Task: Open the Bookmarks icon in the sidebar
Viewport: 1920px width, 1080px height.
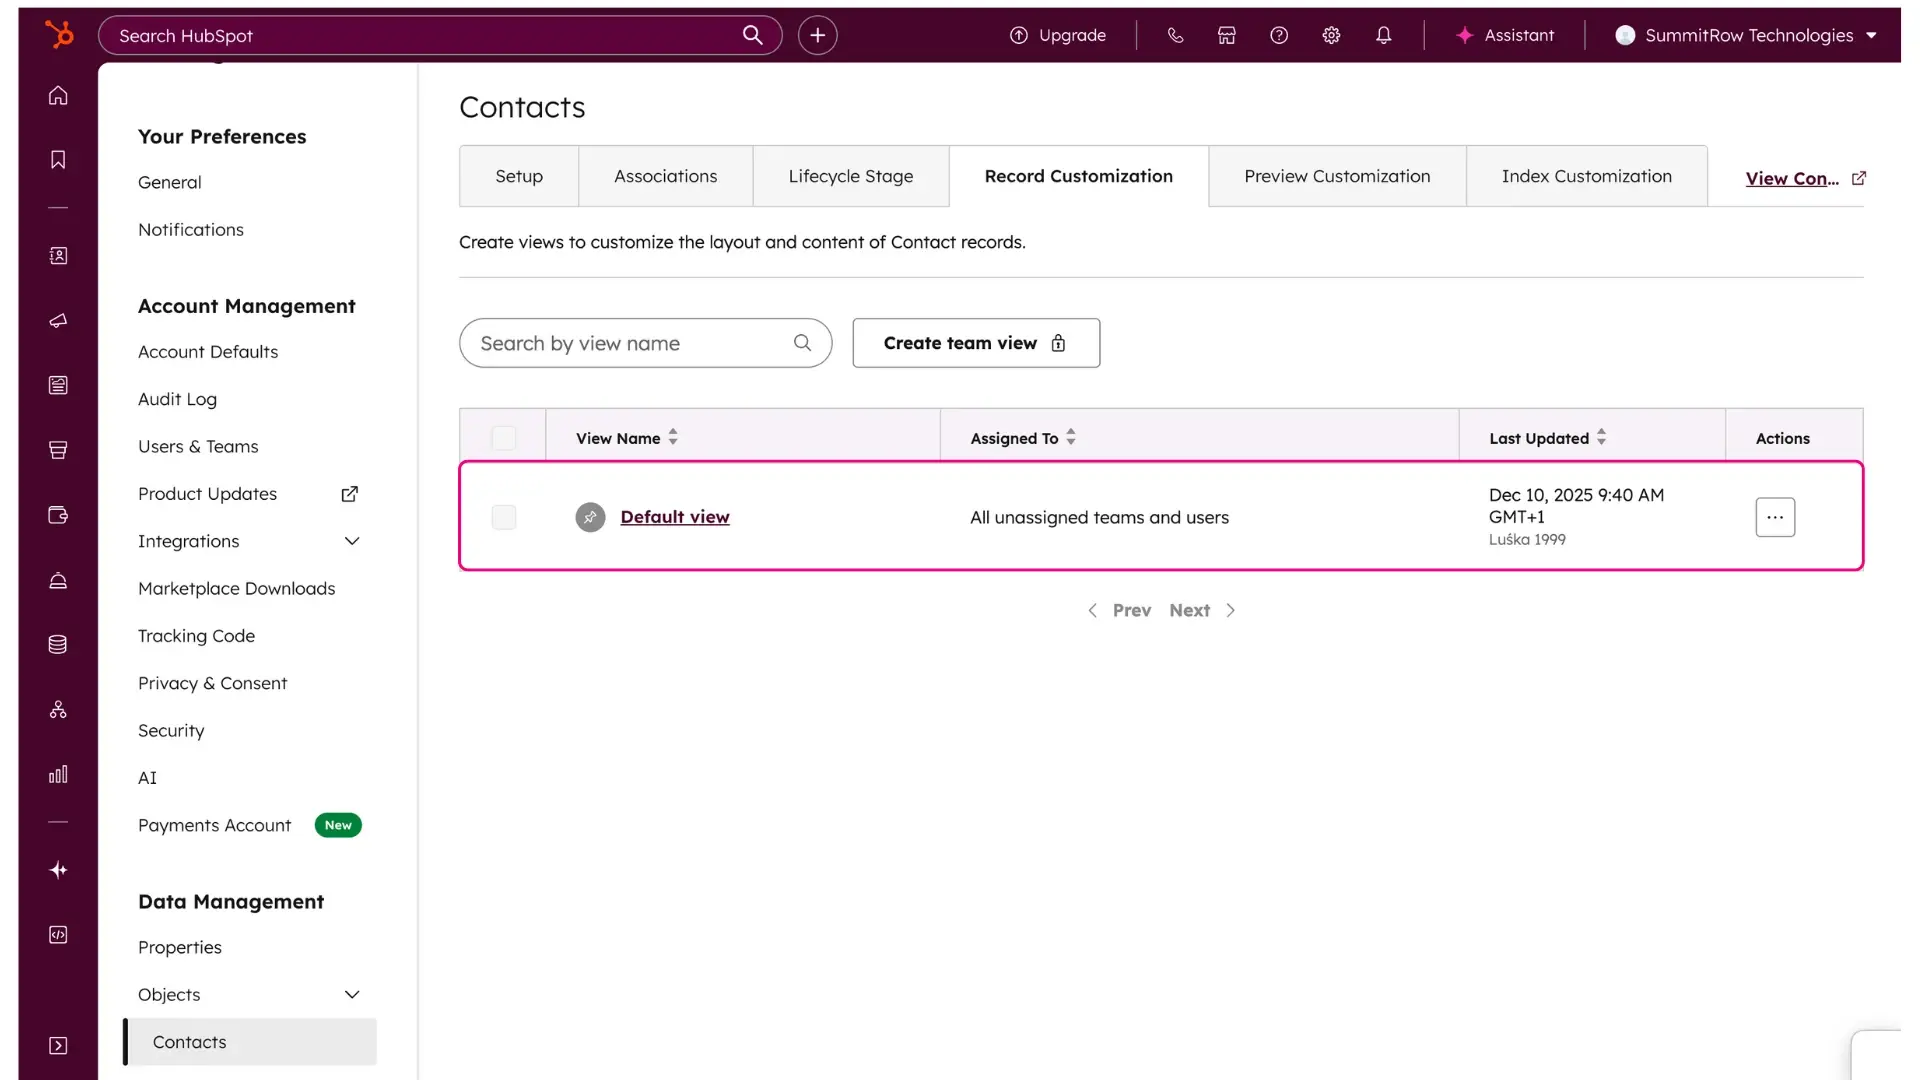Action: pos(57,160)
